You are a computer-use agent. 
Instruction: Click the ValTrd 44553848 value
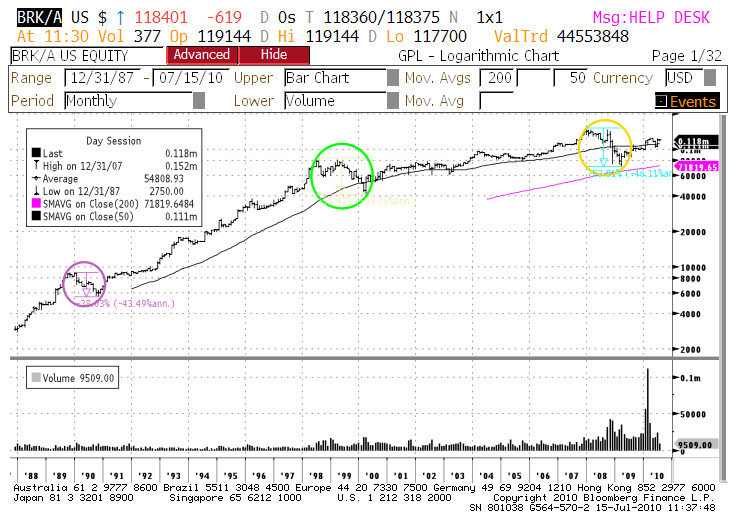tap(592, 36)
